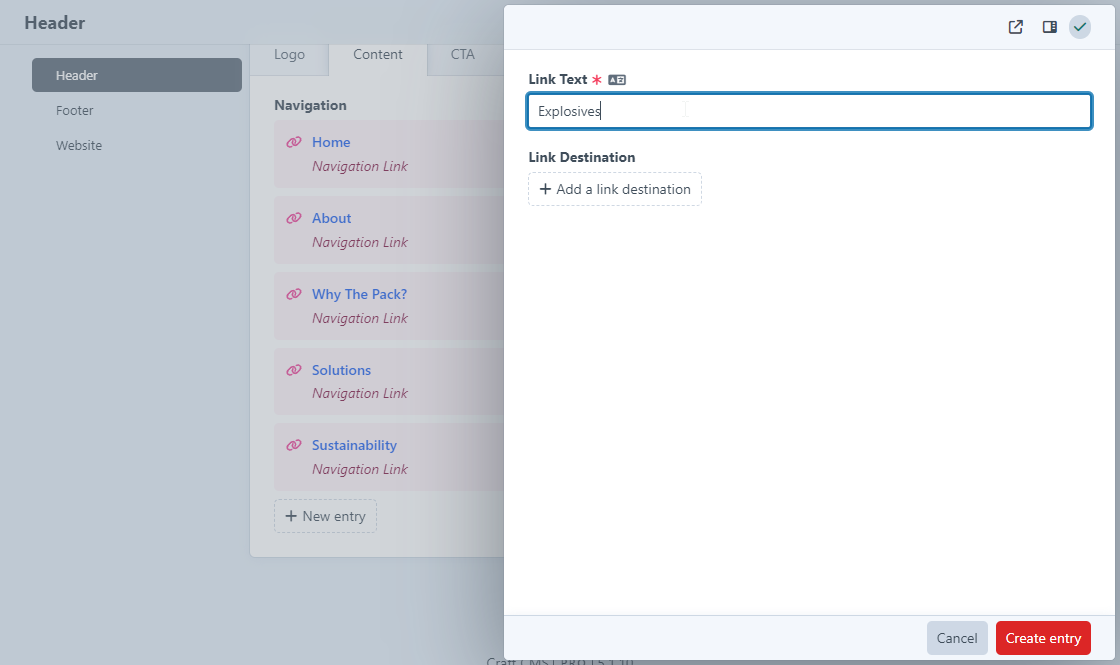Click the link icon next to Home

tap(294, 143)
